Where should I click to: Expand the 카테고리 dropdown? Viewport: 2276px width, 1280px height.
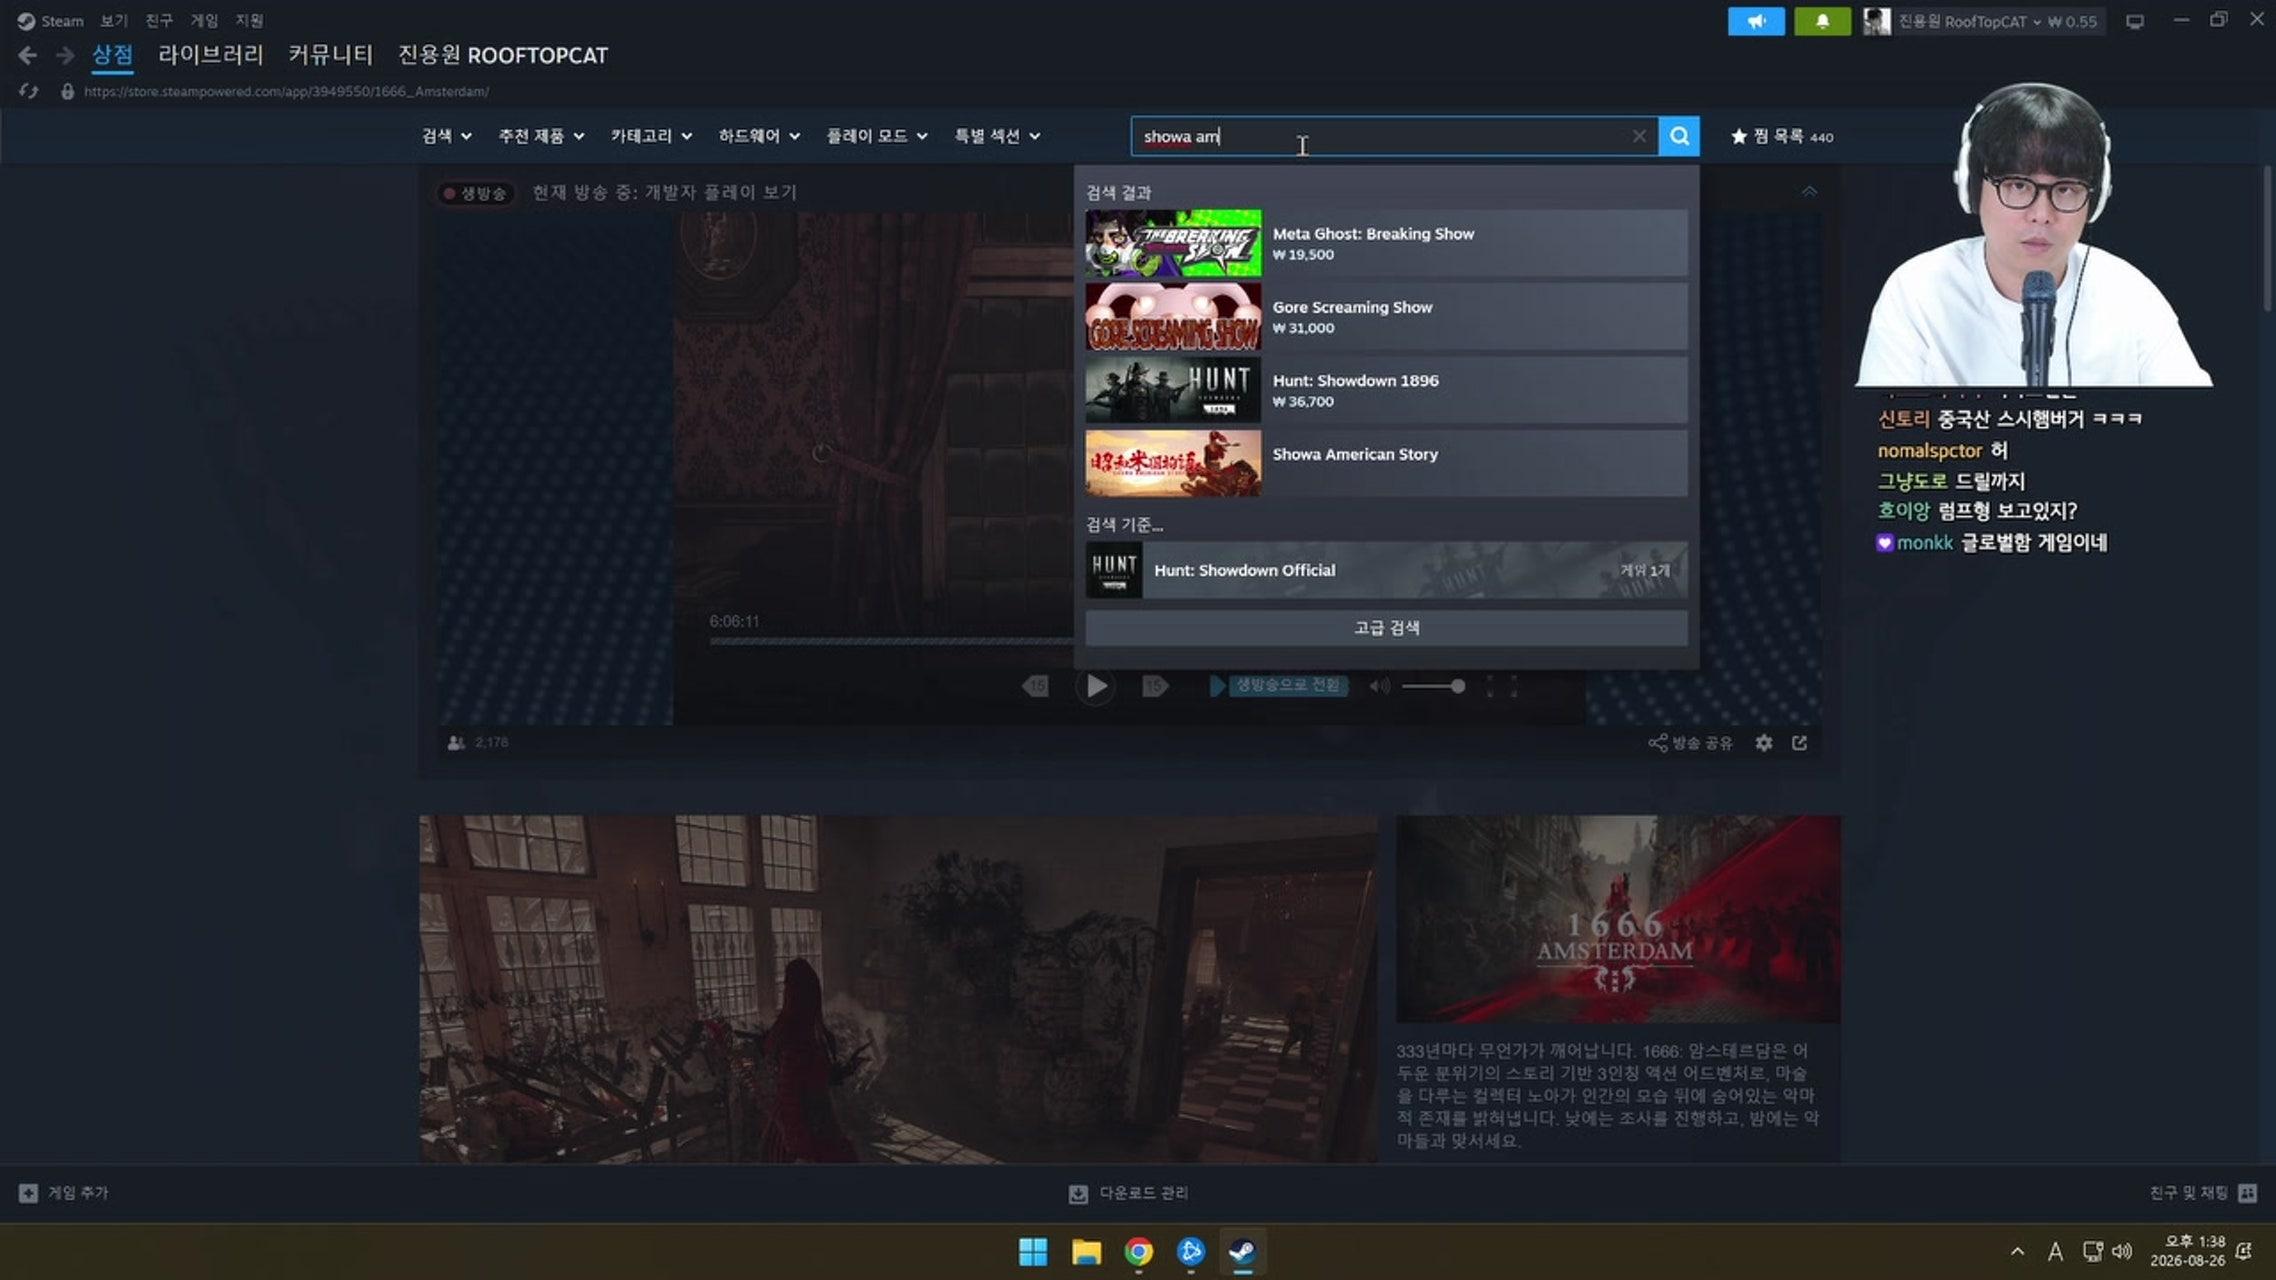click(x=651, y=136)
